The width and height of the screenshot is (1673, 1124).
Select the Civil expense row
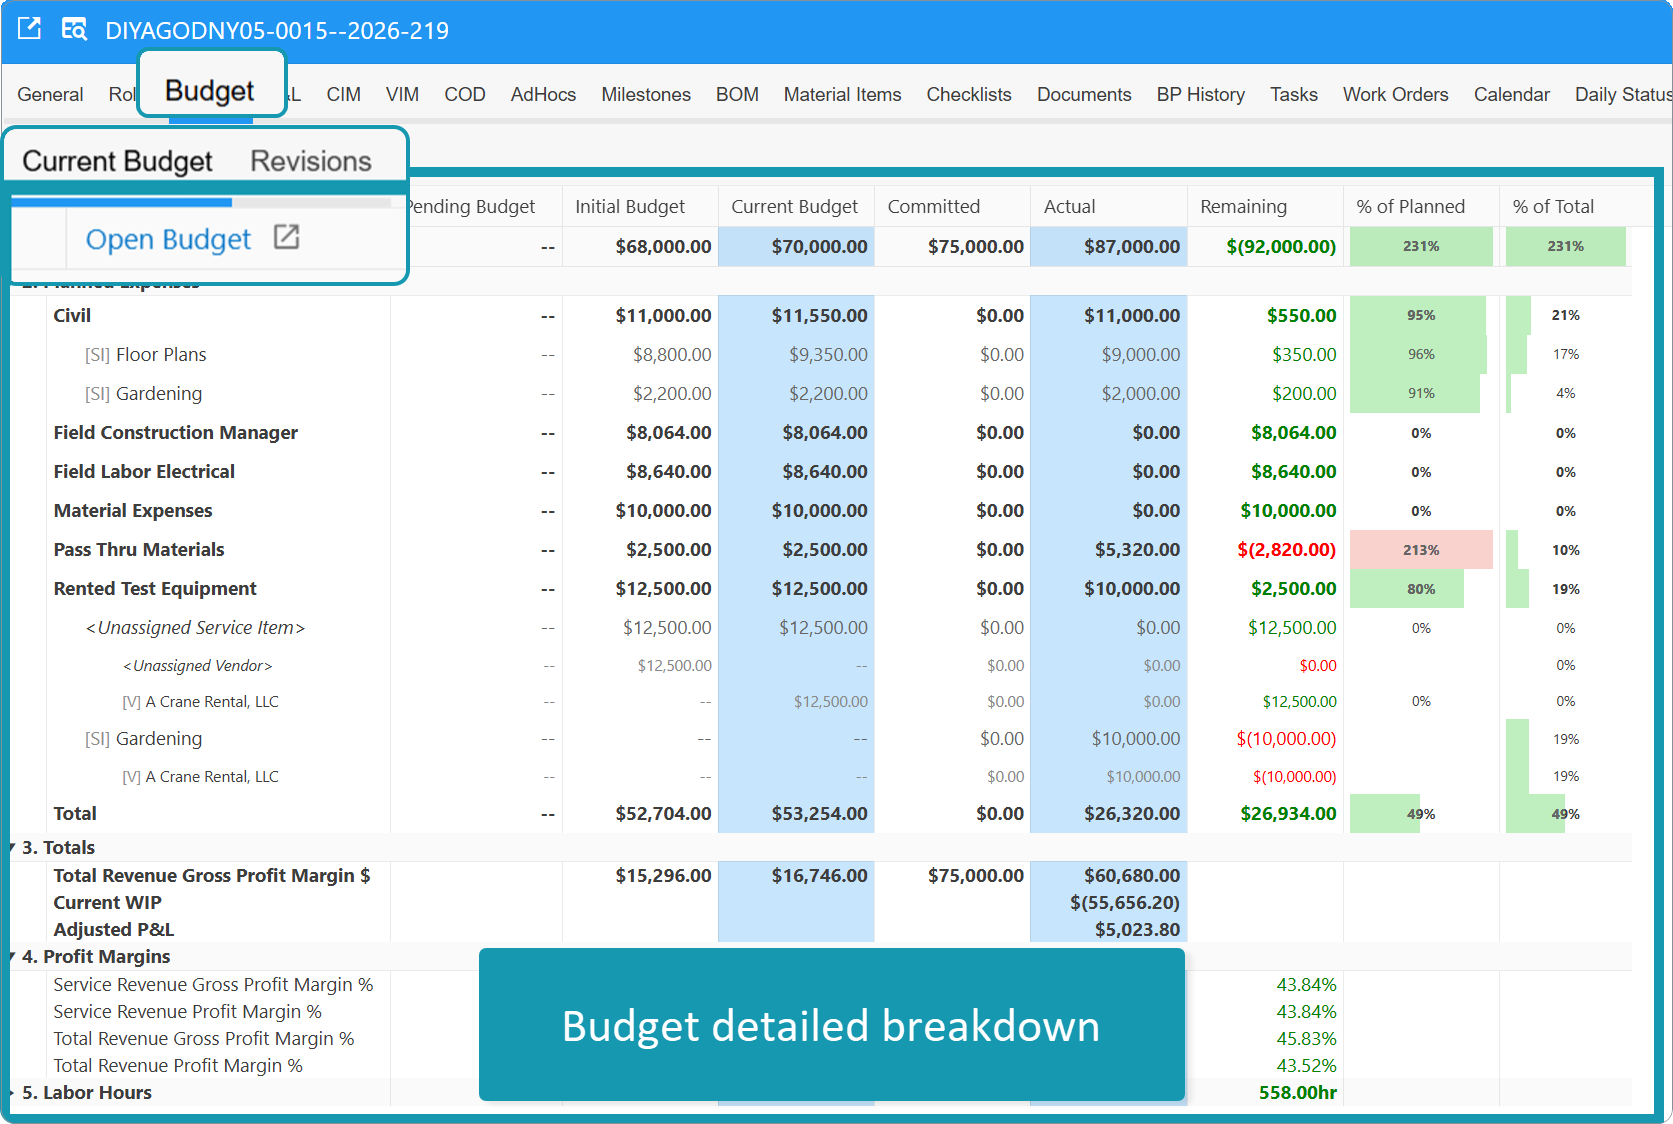[x=820, y=316]
